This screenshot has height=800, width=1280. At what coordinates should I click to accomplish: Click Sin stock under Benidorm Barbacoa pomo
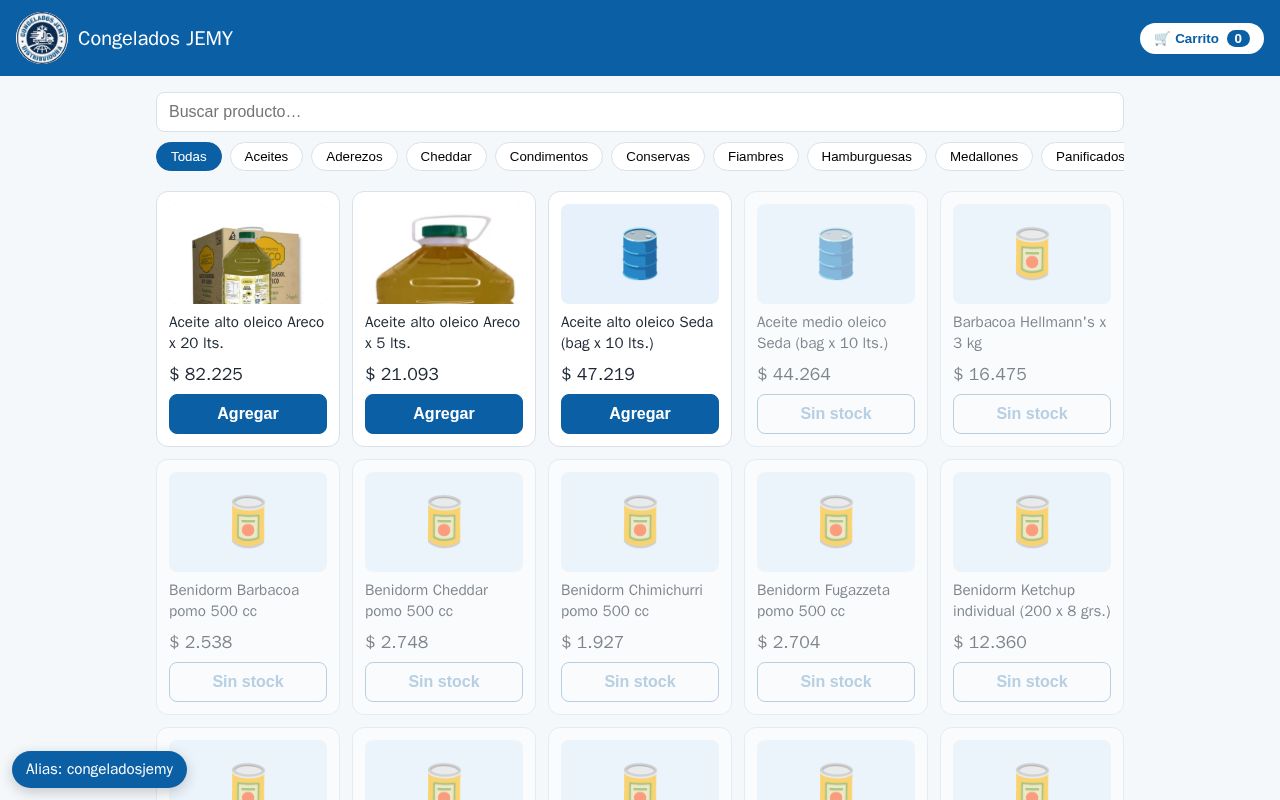(x=248, y=682)
